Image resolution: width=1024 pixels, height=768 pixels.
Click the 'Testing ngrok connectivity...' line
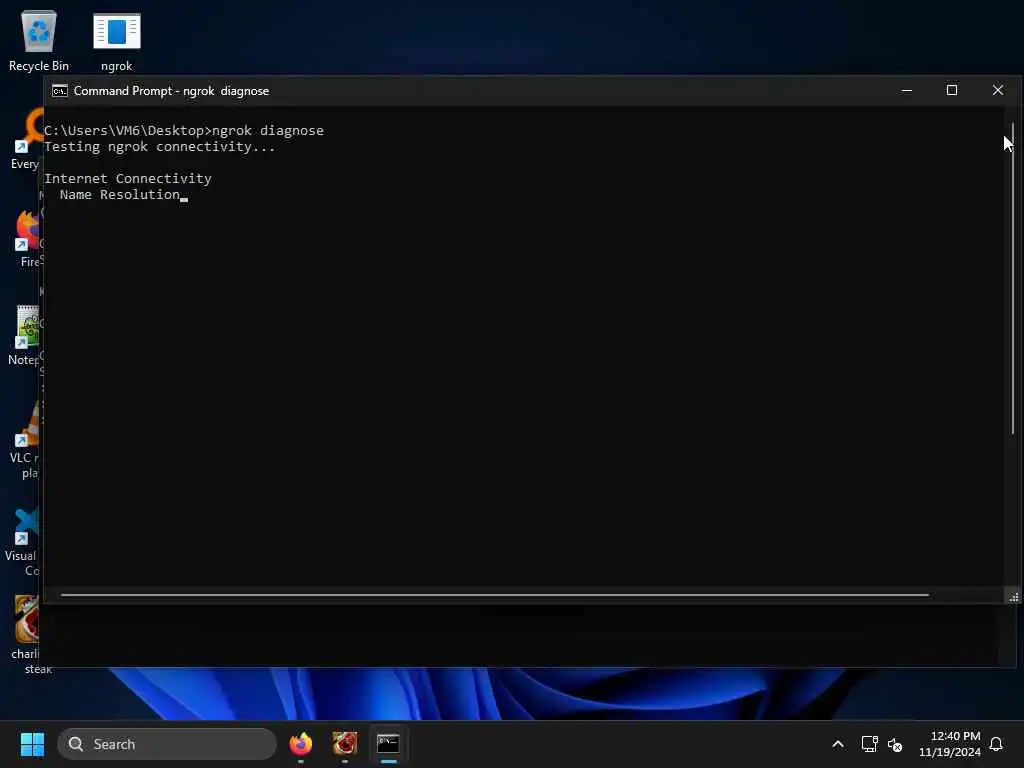click(159, 147)
